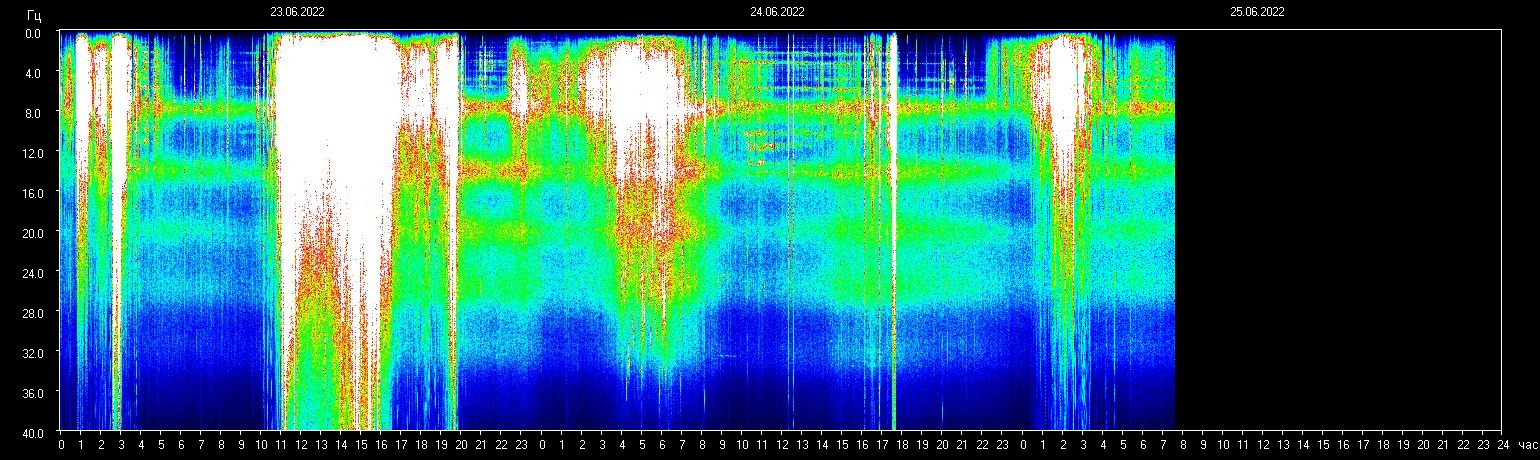
Task: Select the 20.0 frequency axis label
Action: [x=31, y=233]
